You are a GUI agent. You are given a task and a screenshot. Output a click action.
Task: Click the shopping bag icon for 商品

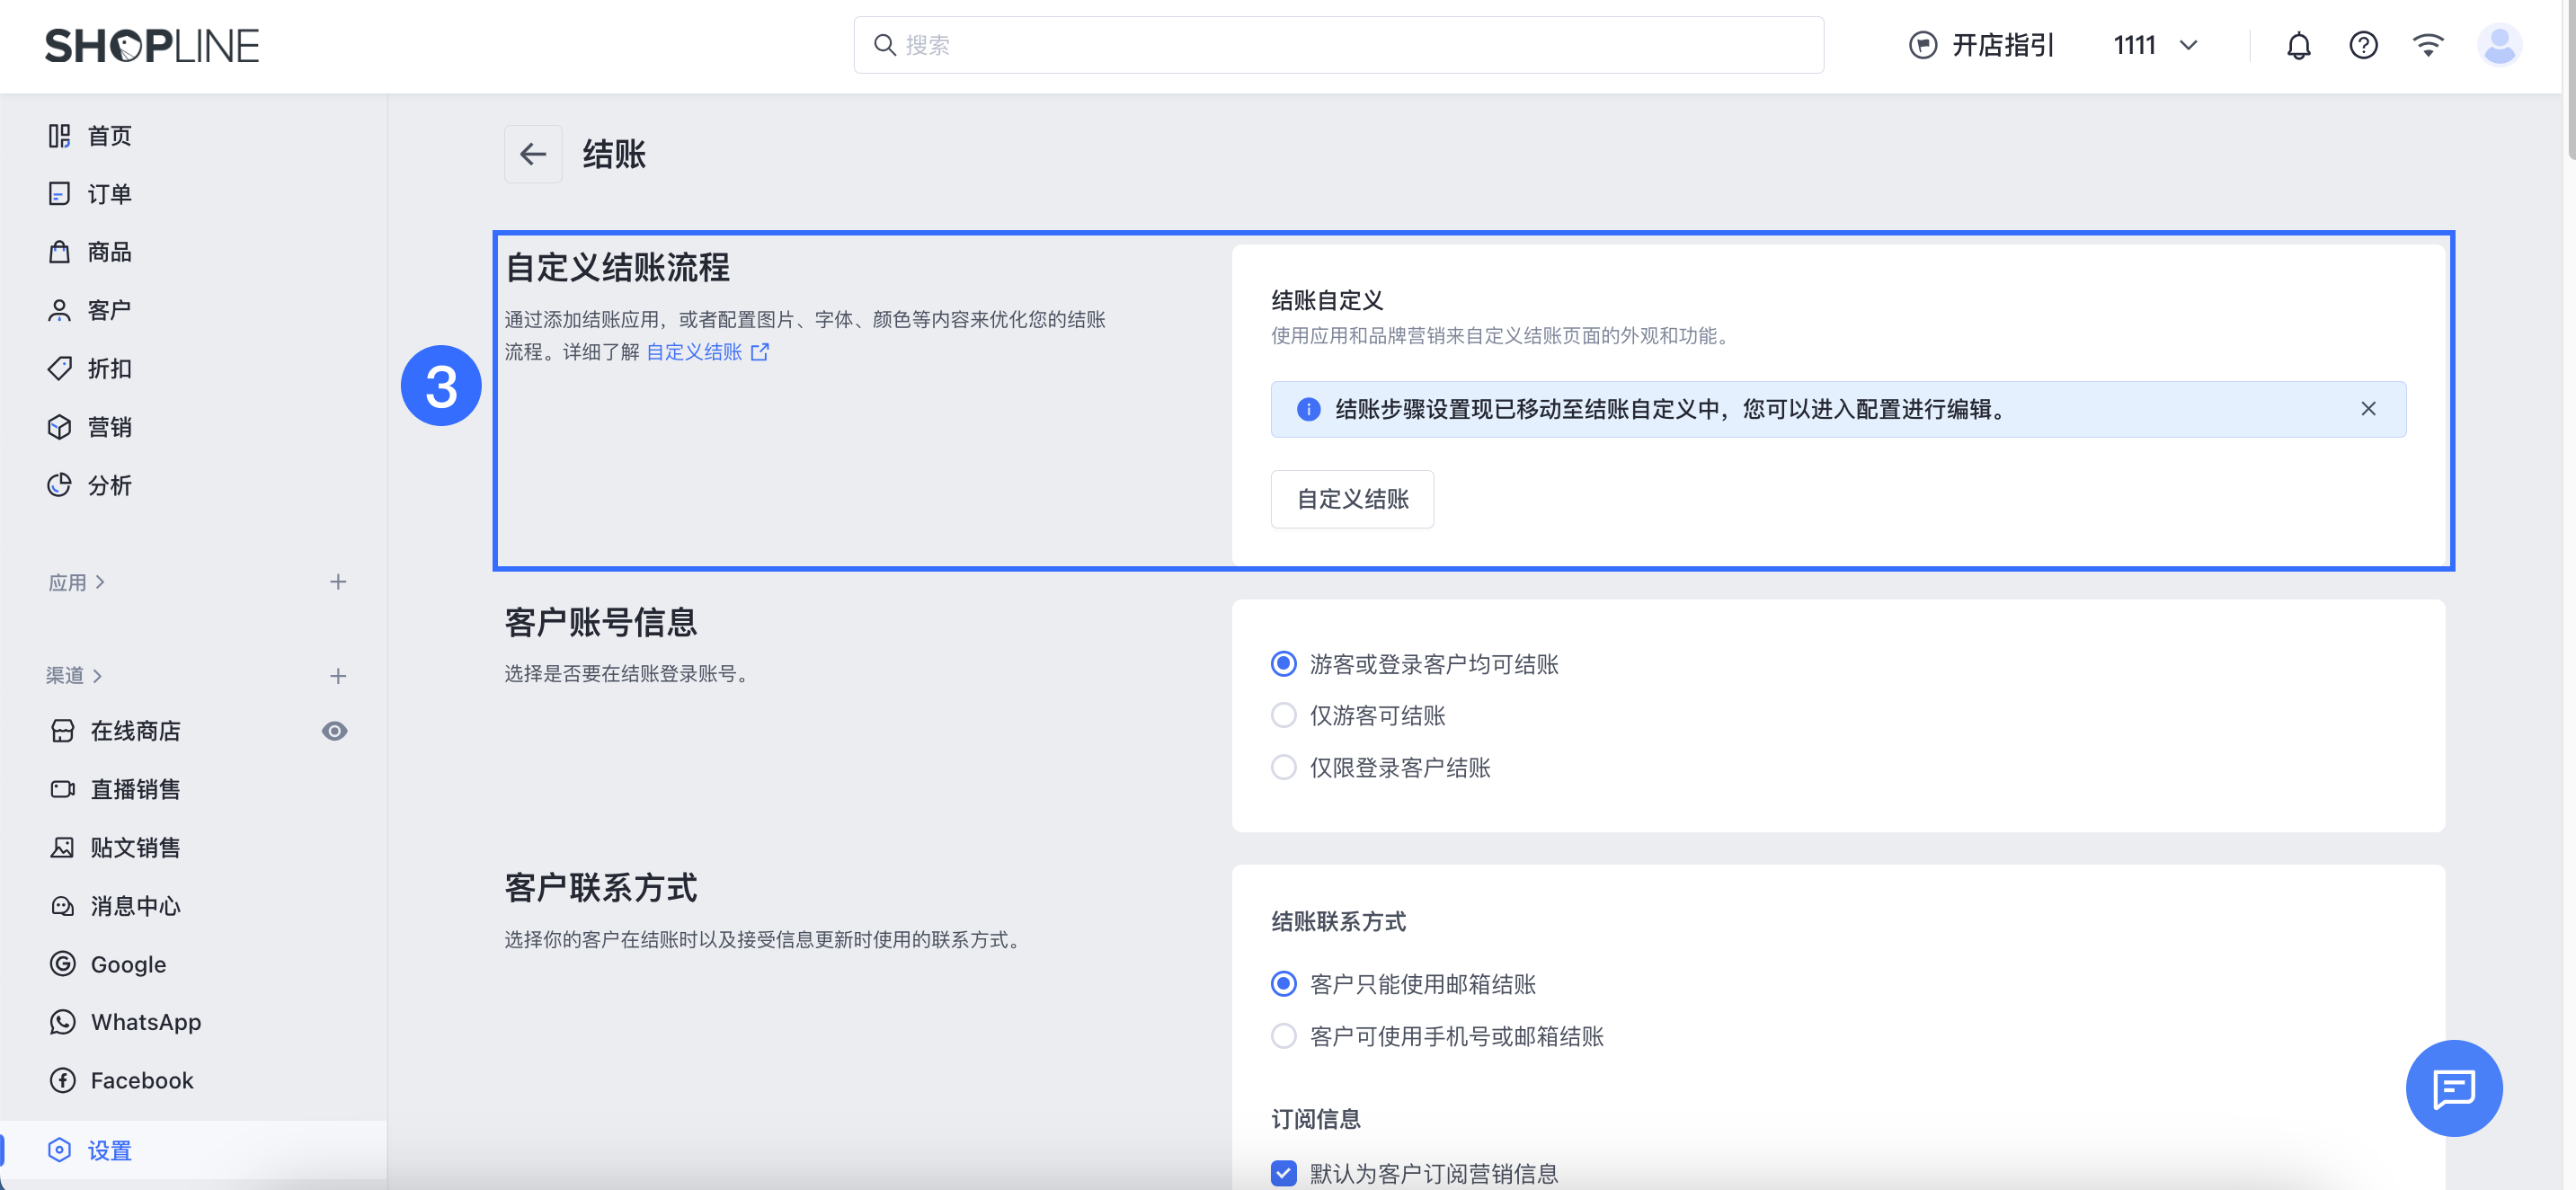coord(60,251)
